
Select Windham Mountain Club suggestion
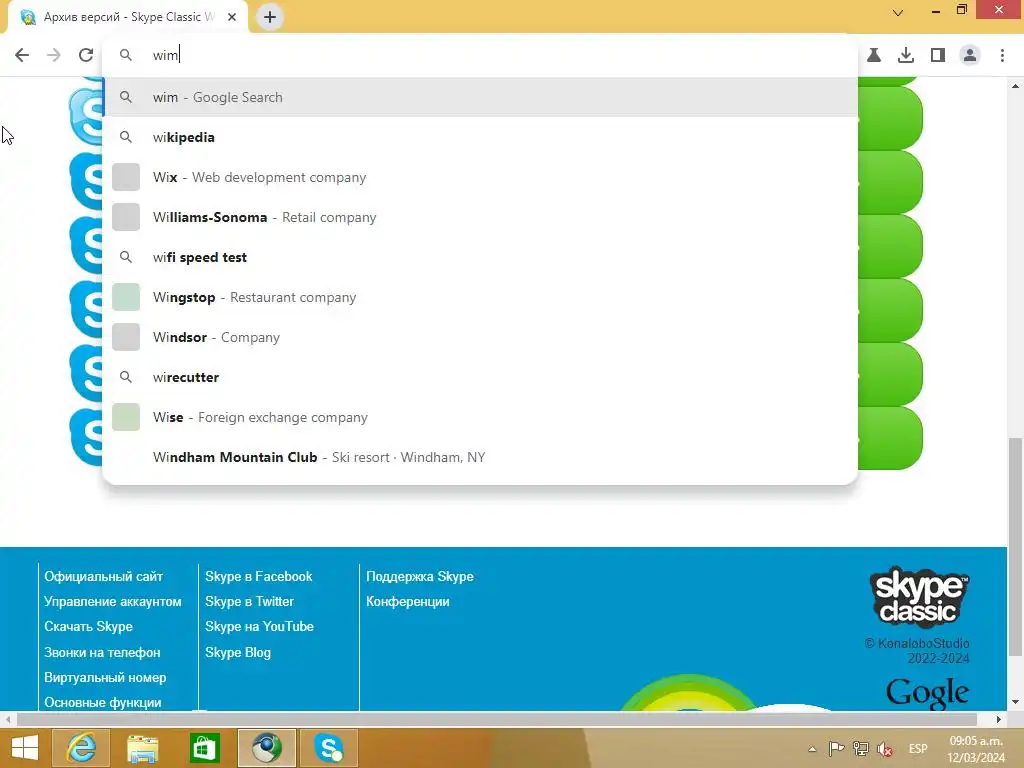(479, 457)
